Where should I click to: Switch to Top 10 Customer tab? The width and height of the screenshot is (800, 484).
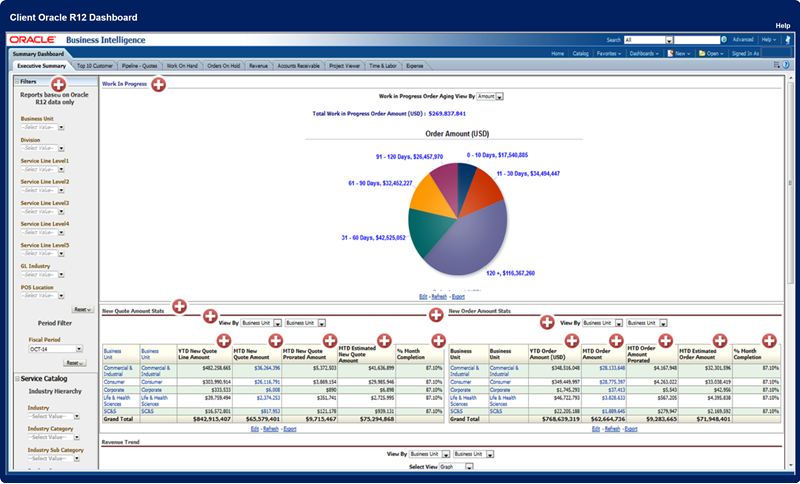coord(95,66)
